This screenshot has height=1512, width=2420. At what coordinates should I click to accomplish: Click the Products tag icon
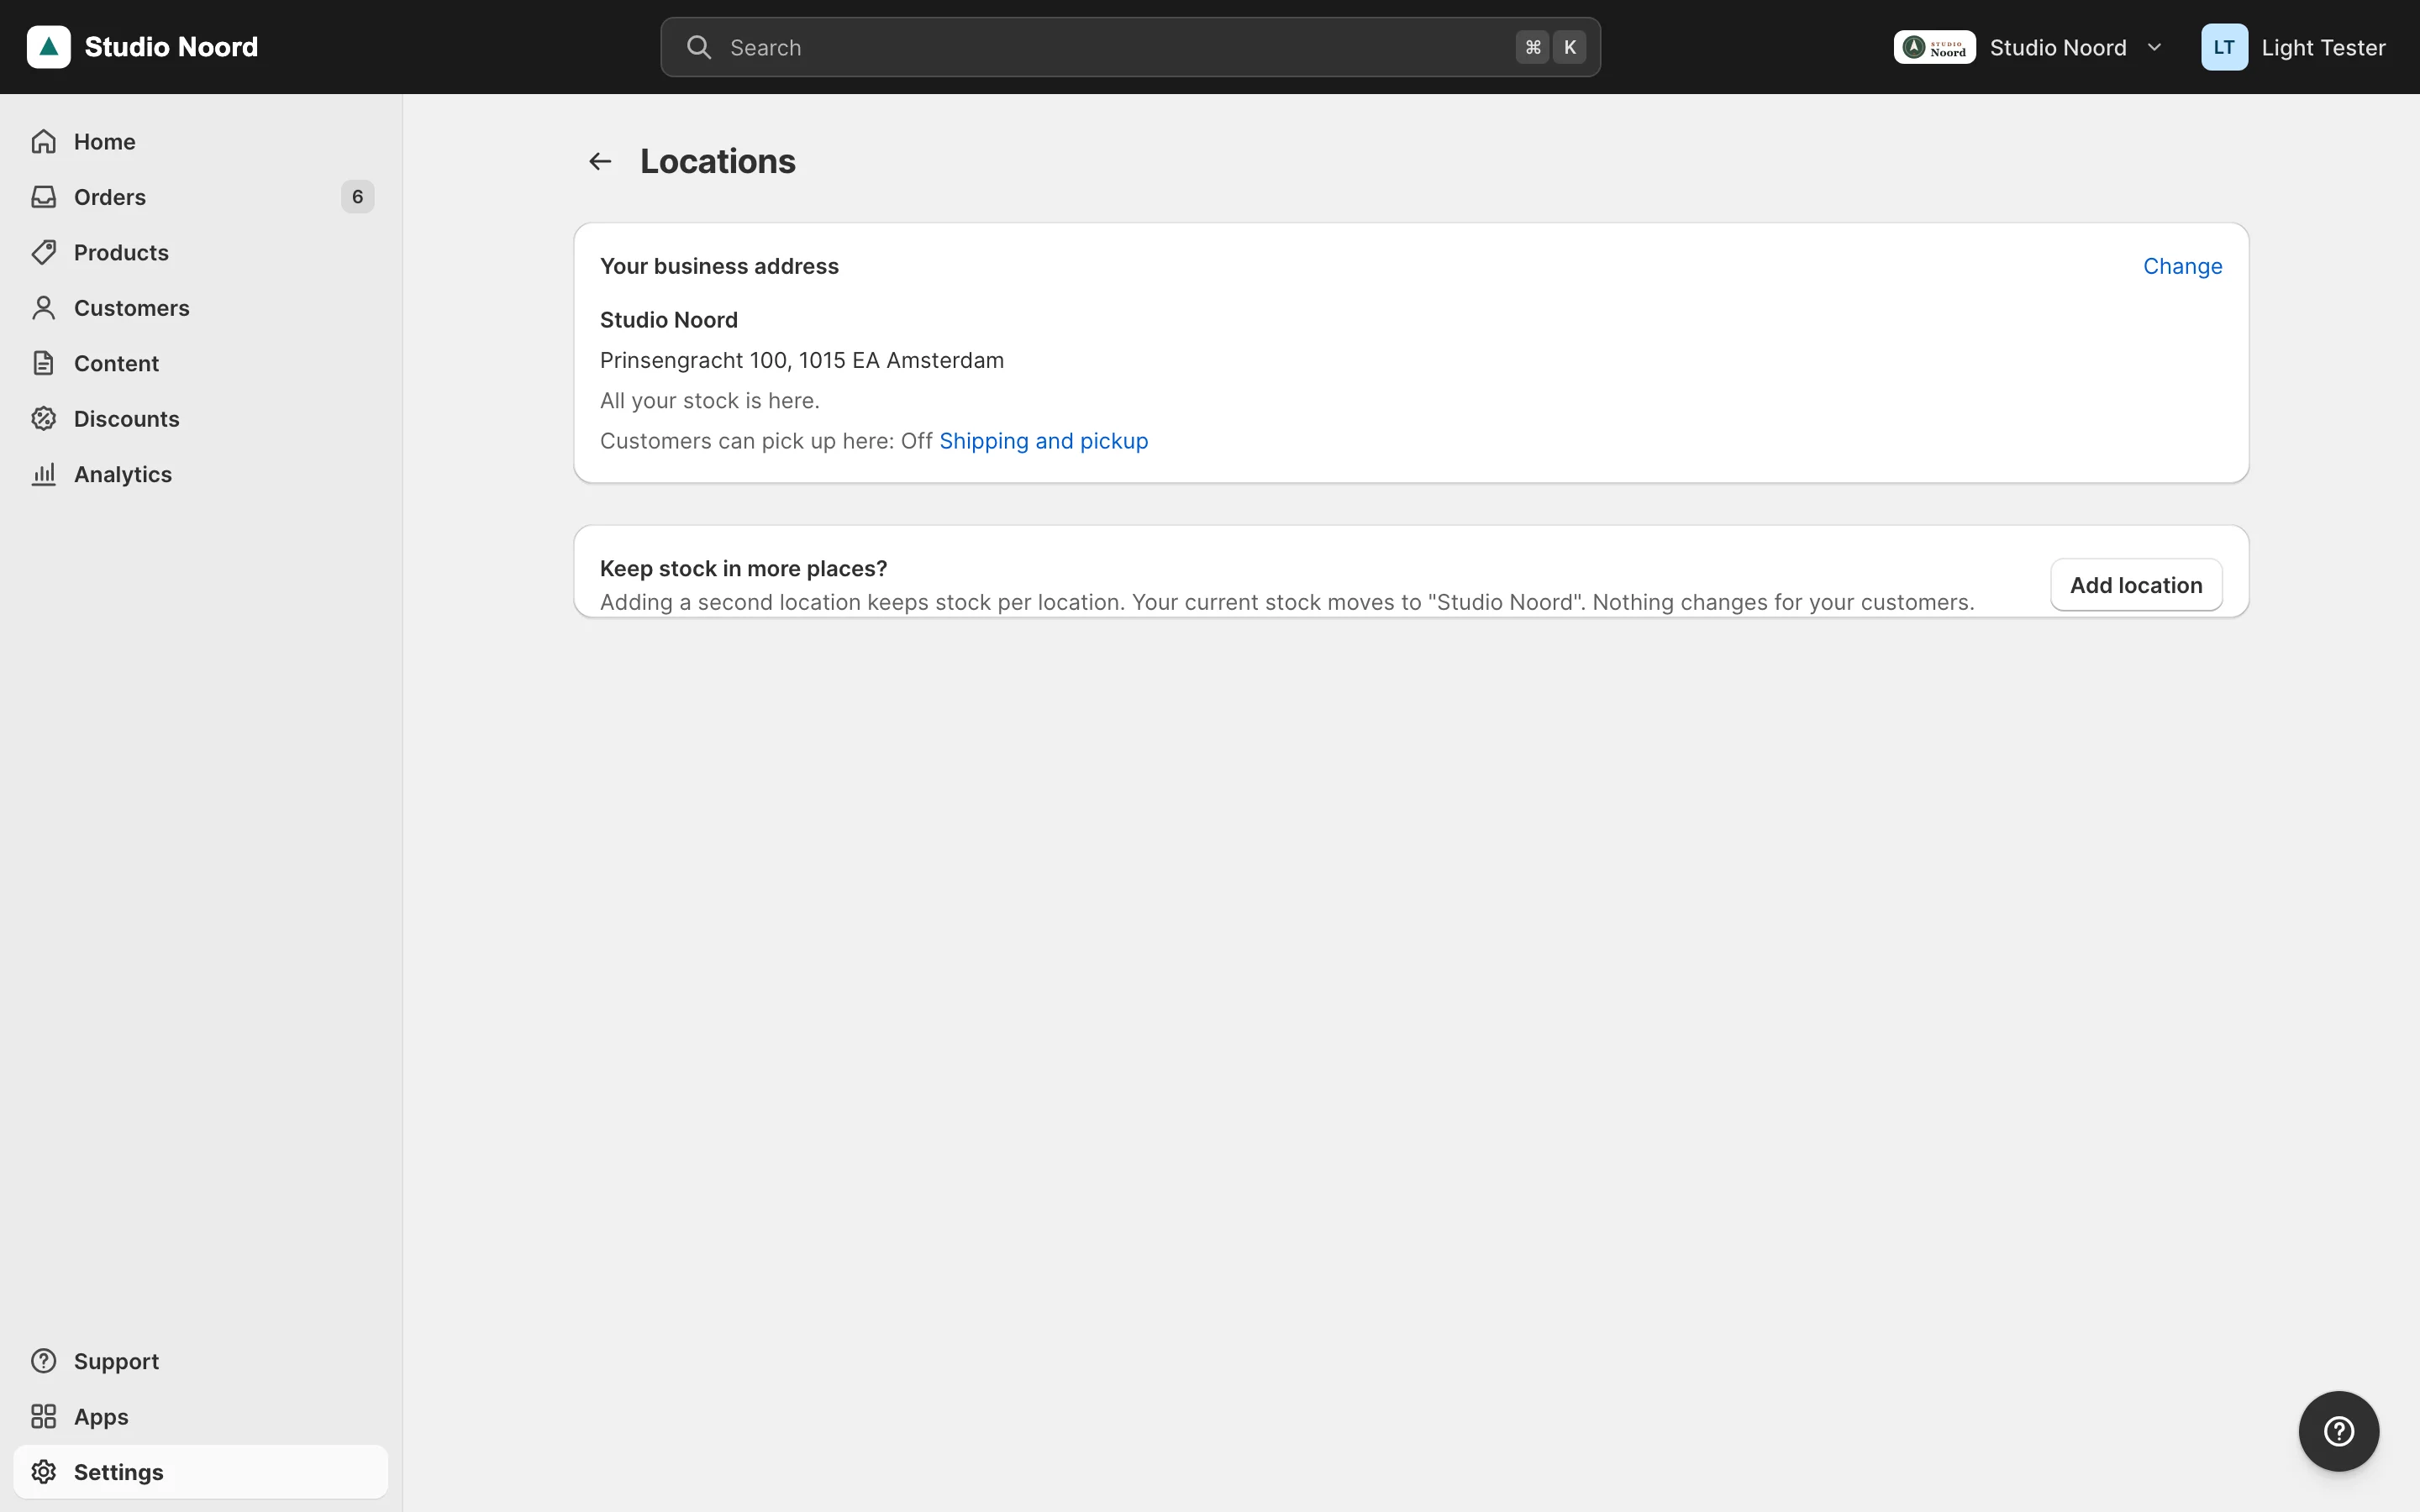tap(43, 252)
